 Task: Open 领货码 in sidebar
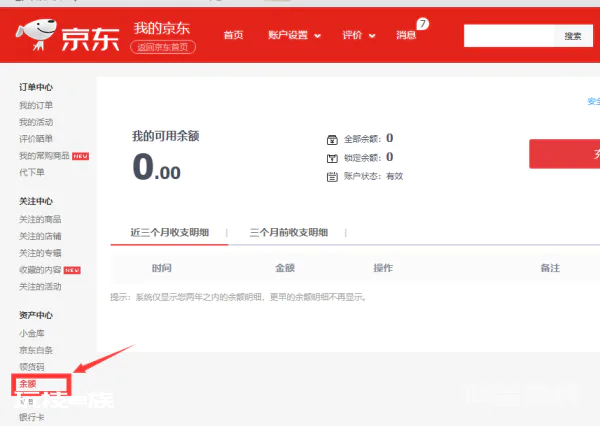click(32, 367)
